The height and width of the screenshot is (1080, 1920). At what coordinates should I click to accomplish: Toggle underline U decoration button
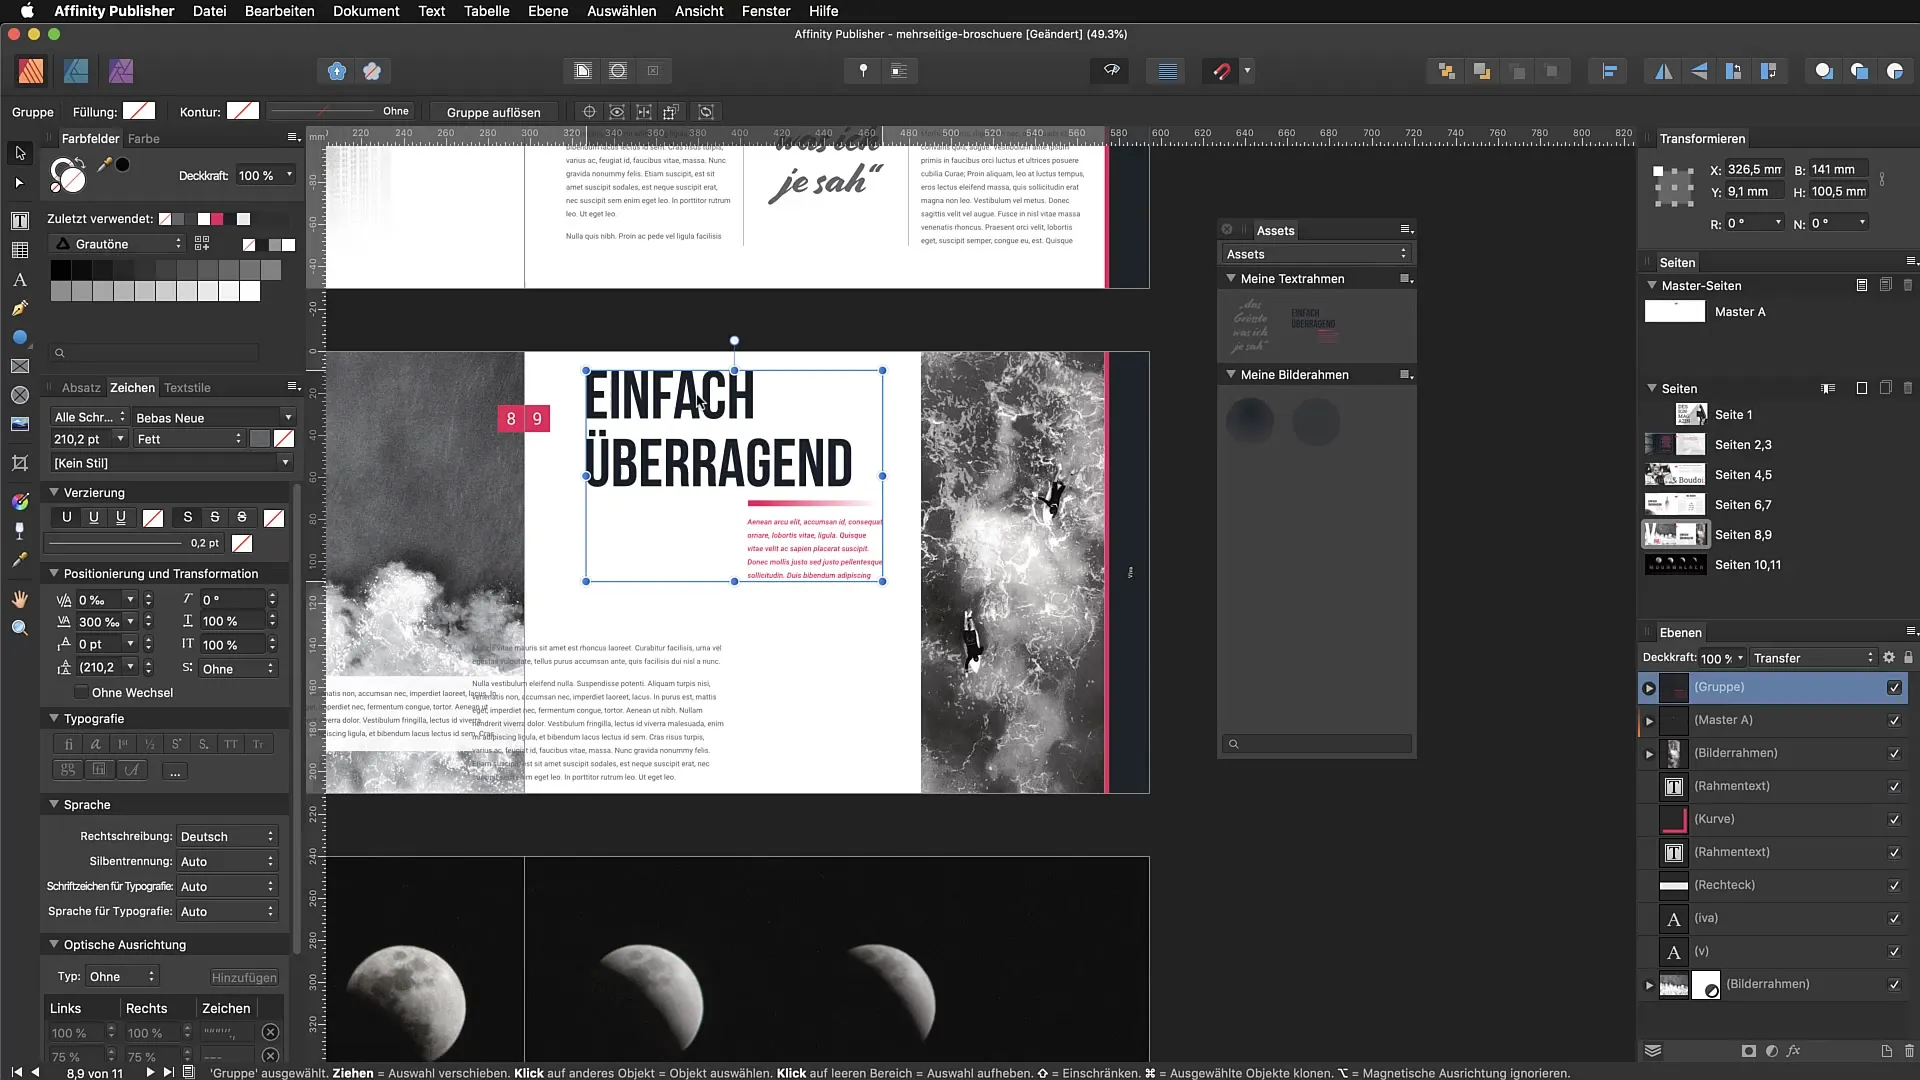point(67,518)
